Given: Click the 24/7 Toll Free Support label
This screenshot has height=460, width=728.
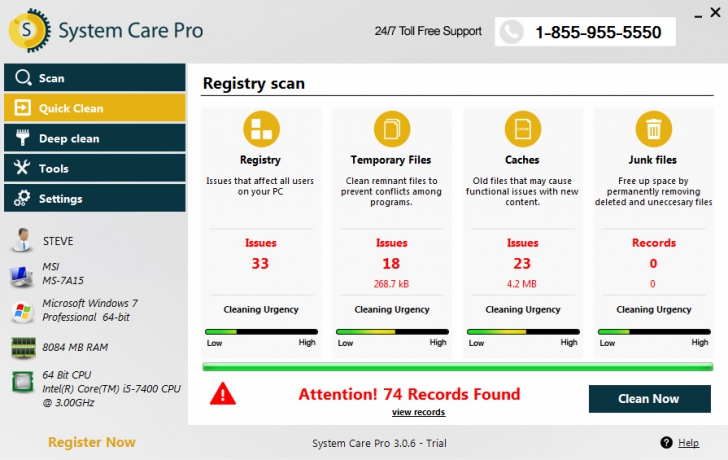Looking at the screenshot, I should click(428, 31).
